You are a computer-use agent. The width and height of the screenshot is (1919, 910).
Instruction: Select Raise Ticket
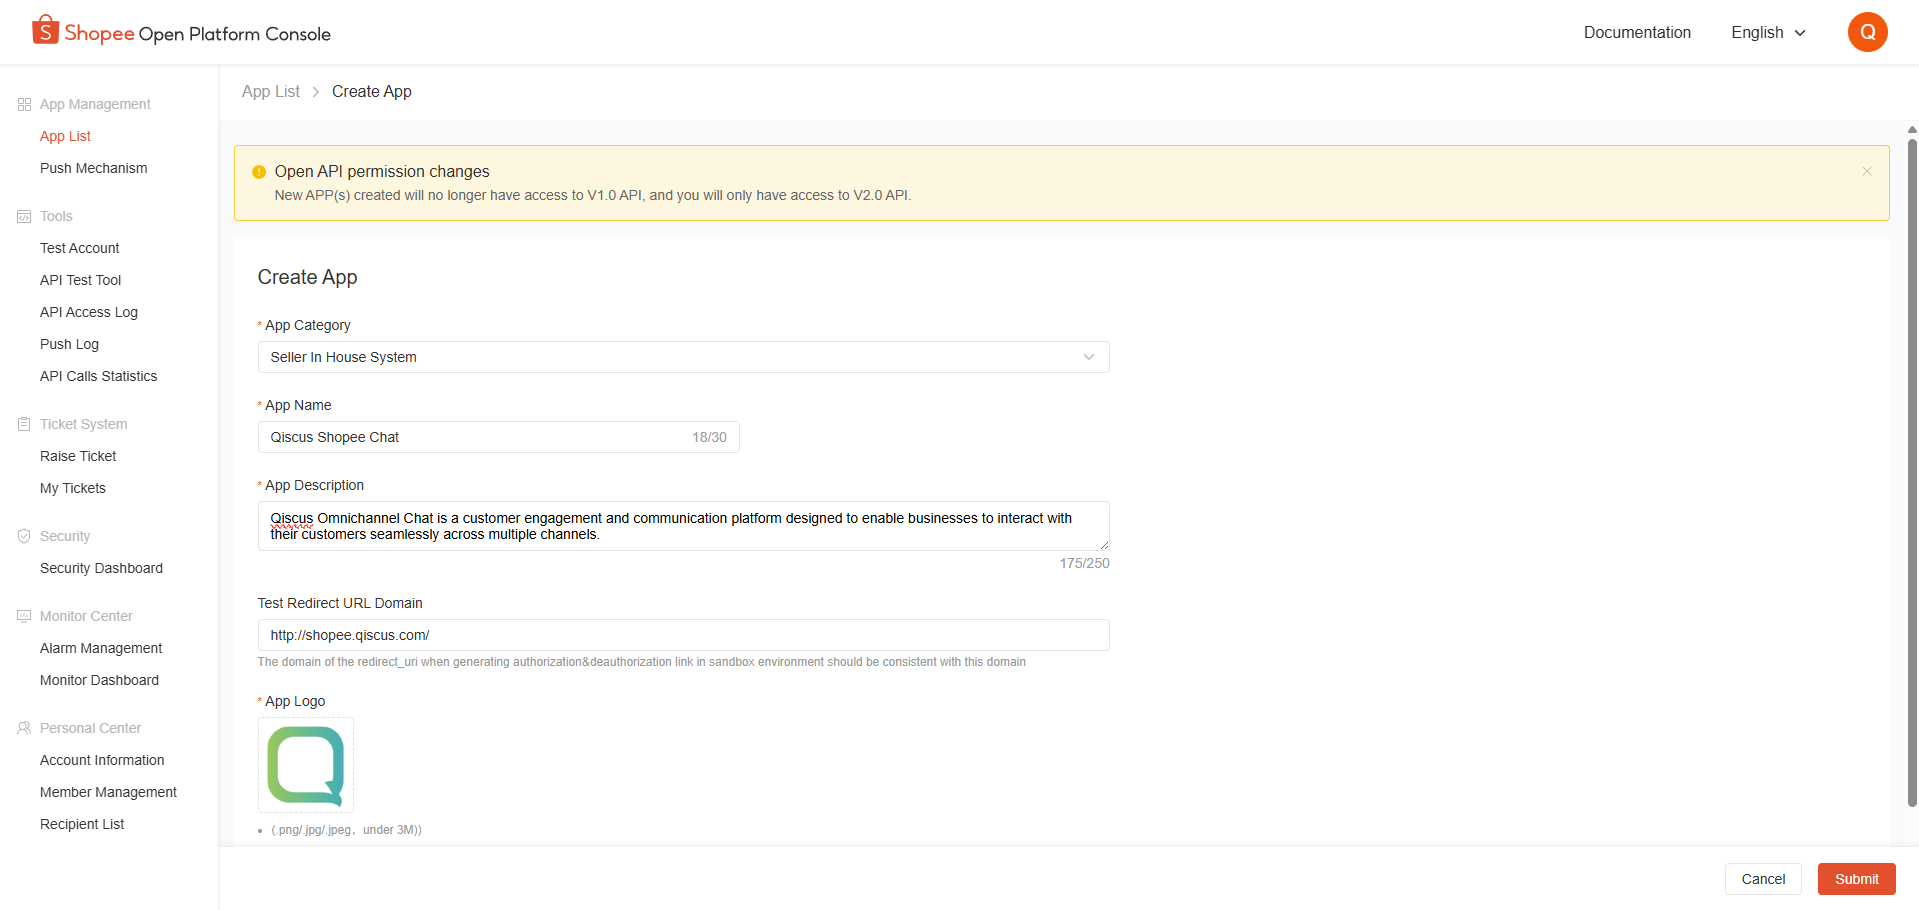[78, 456]
